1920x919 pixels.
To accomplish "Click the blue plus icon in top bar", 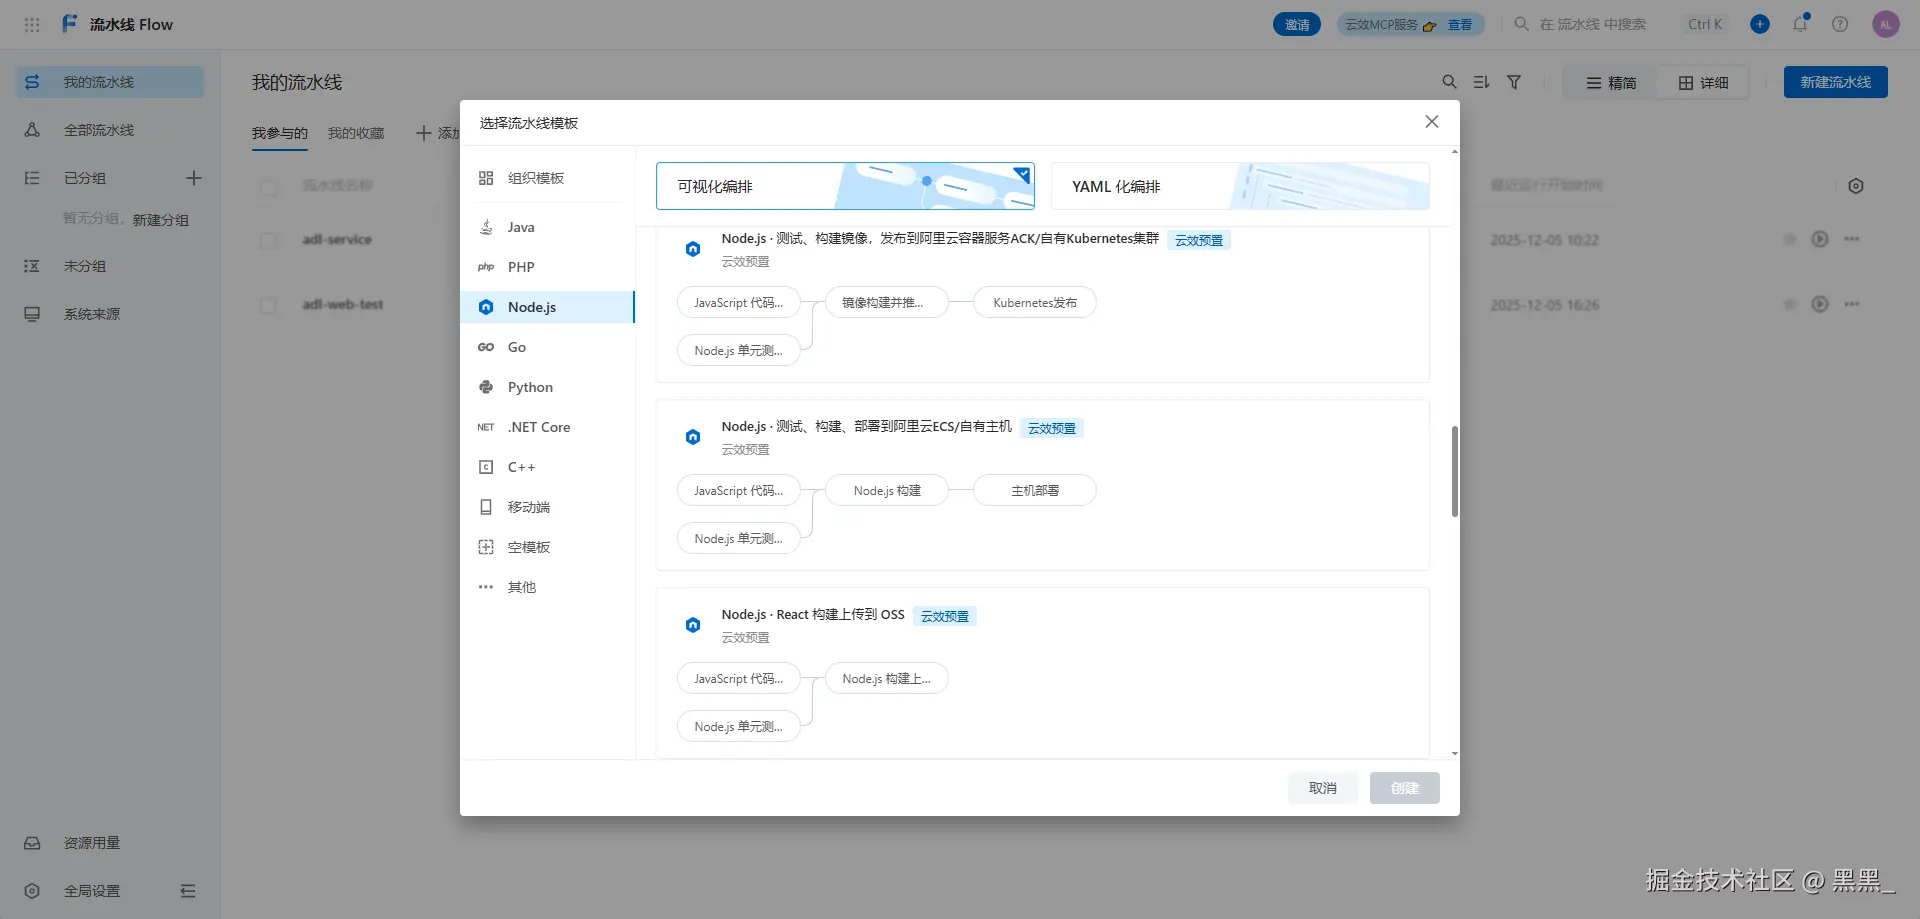I will click(x=1760, y=24).
